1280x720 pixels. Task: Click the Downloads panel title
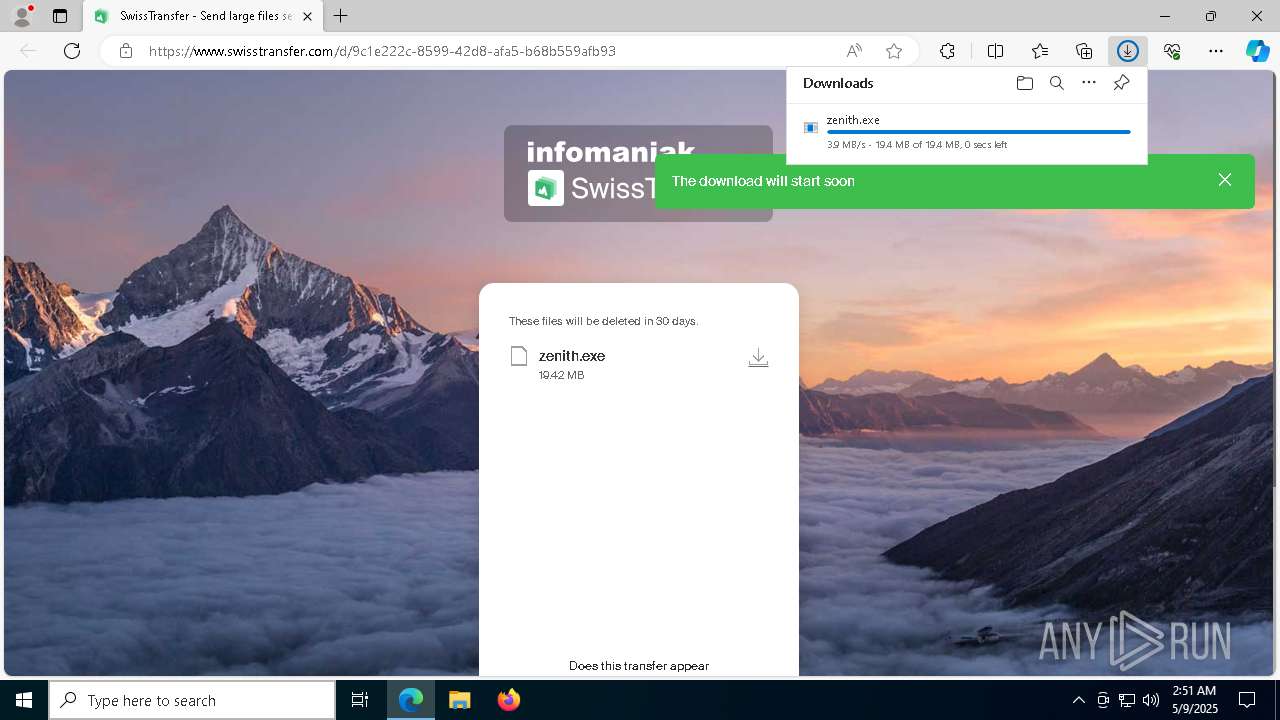838,83
